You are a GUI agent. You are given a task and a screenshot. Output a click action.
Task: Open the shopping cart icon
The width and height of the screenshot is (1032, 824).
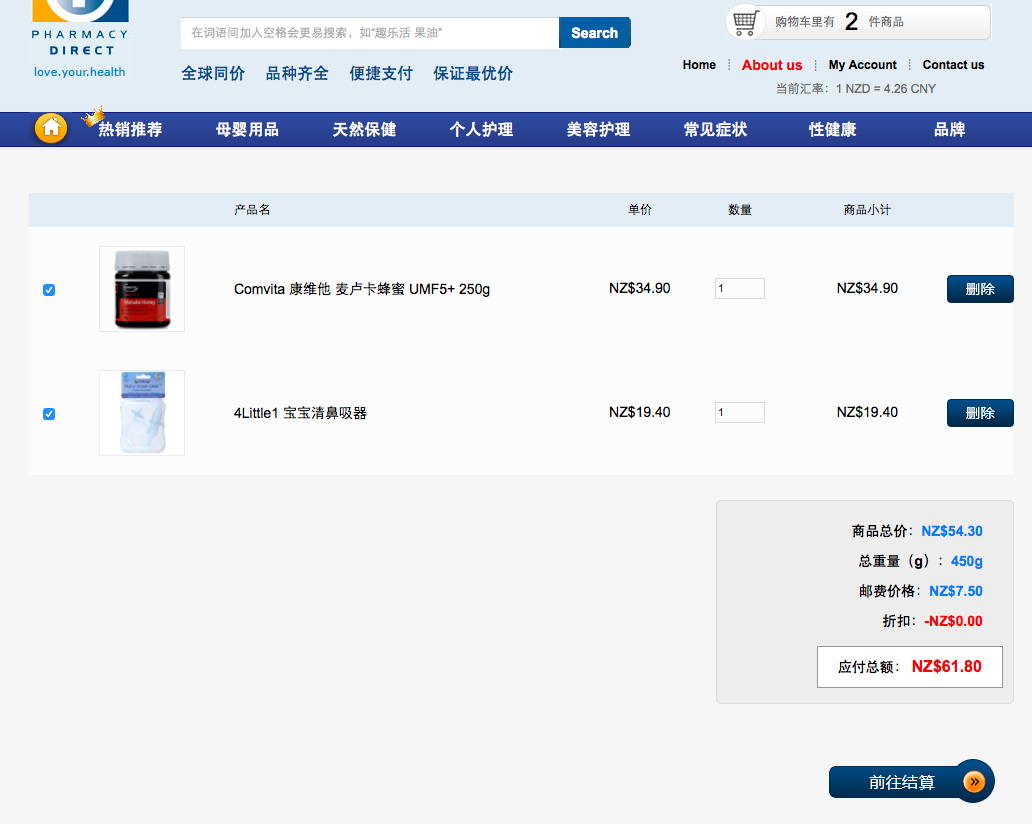(744, 22)
